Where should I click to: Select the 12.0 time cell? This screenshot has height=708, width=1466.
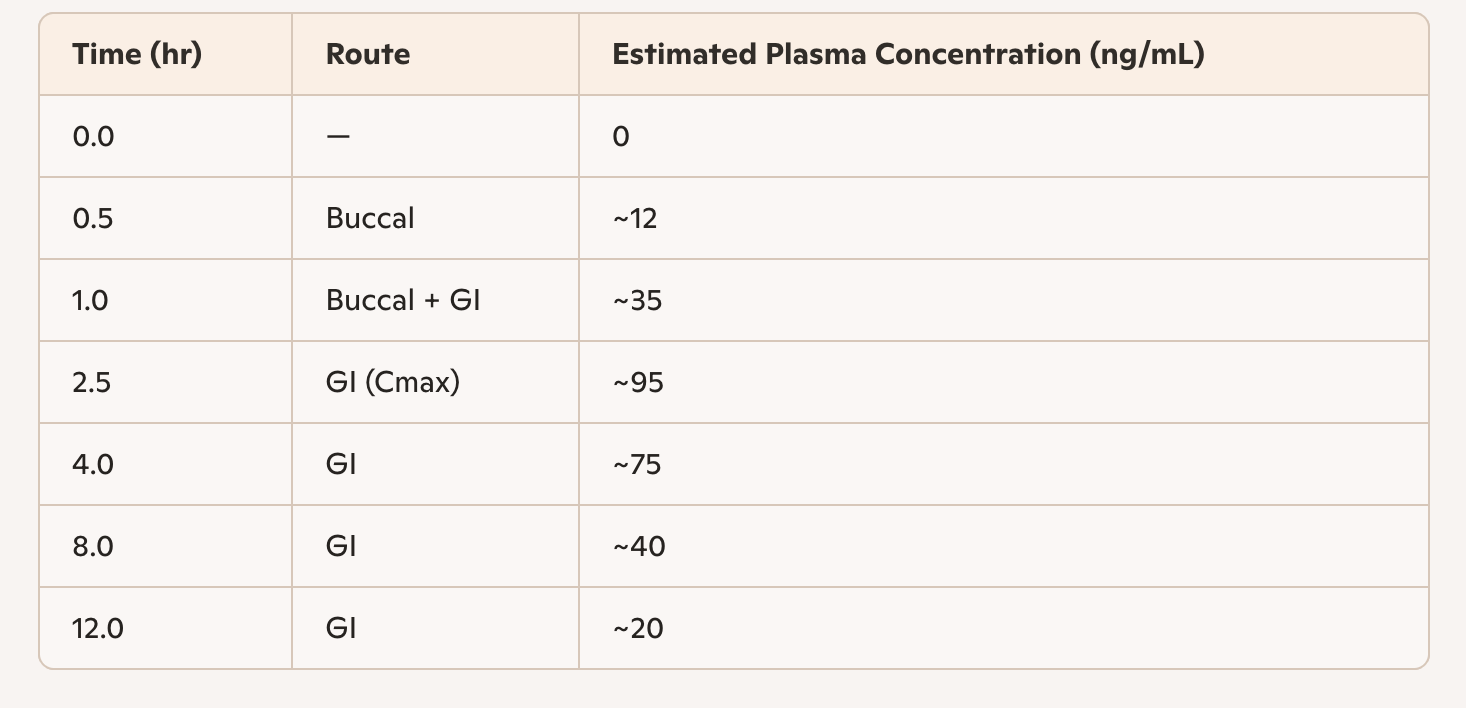click(x=98, y=629)
